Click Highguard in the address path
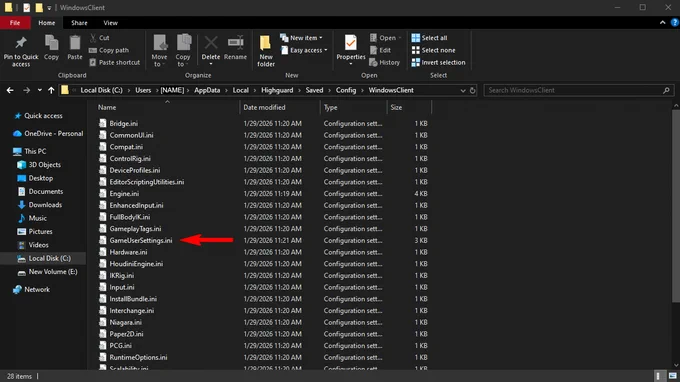This screenshot has width=680, height=382. coord(277,90)
